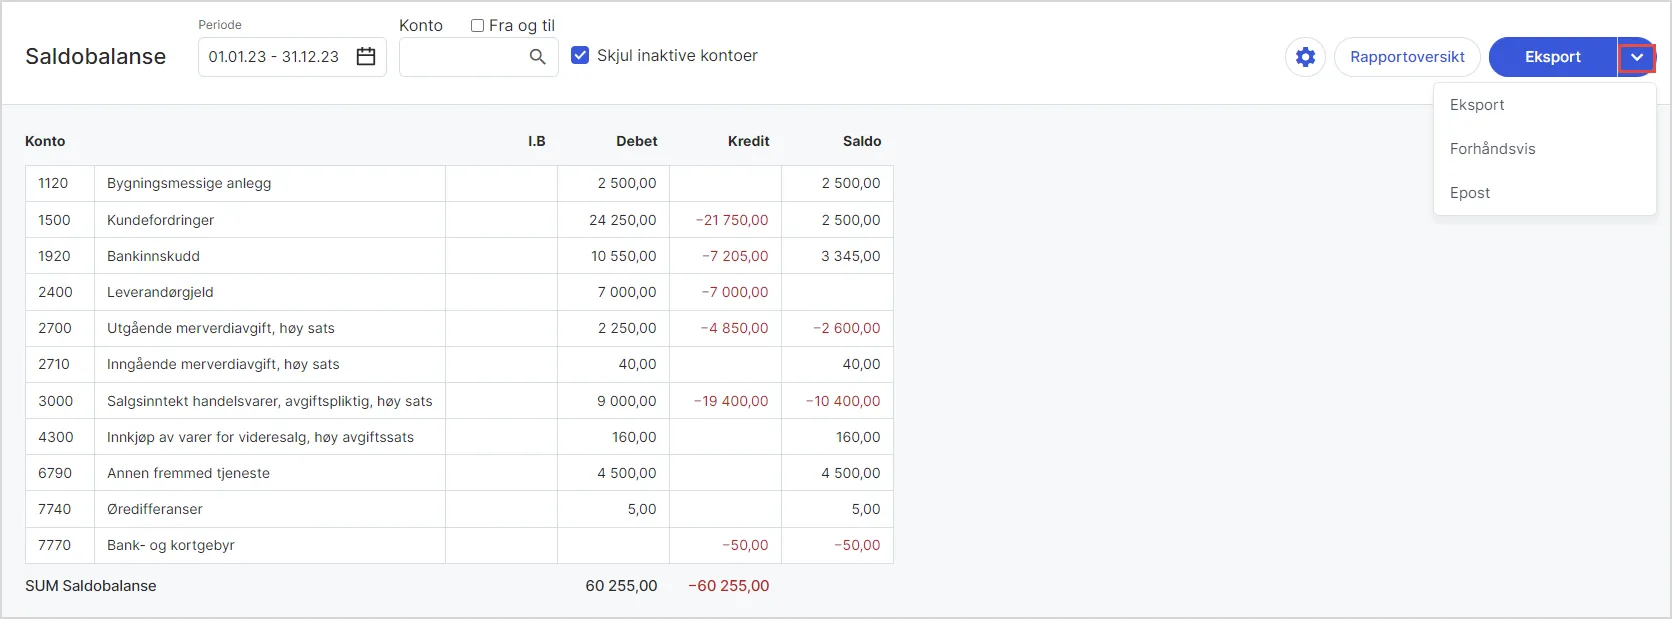Open account 1500 Kundefordringer row
The image size is (1672, 619).
tap(160, 220)
